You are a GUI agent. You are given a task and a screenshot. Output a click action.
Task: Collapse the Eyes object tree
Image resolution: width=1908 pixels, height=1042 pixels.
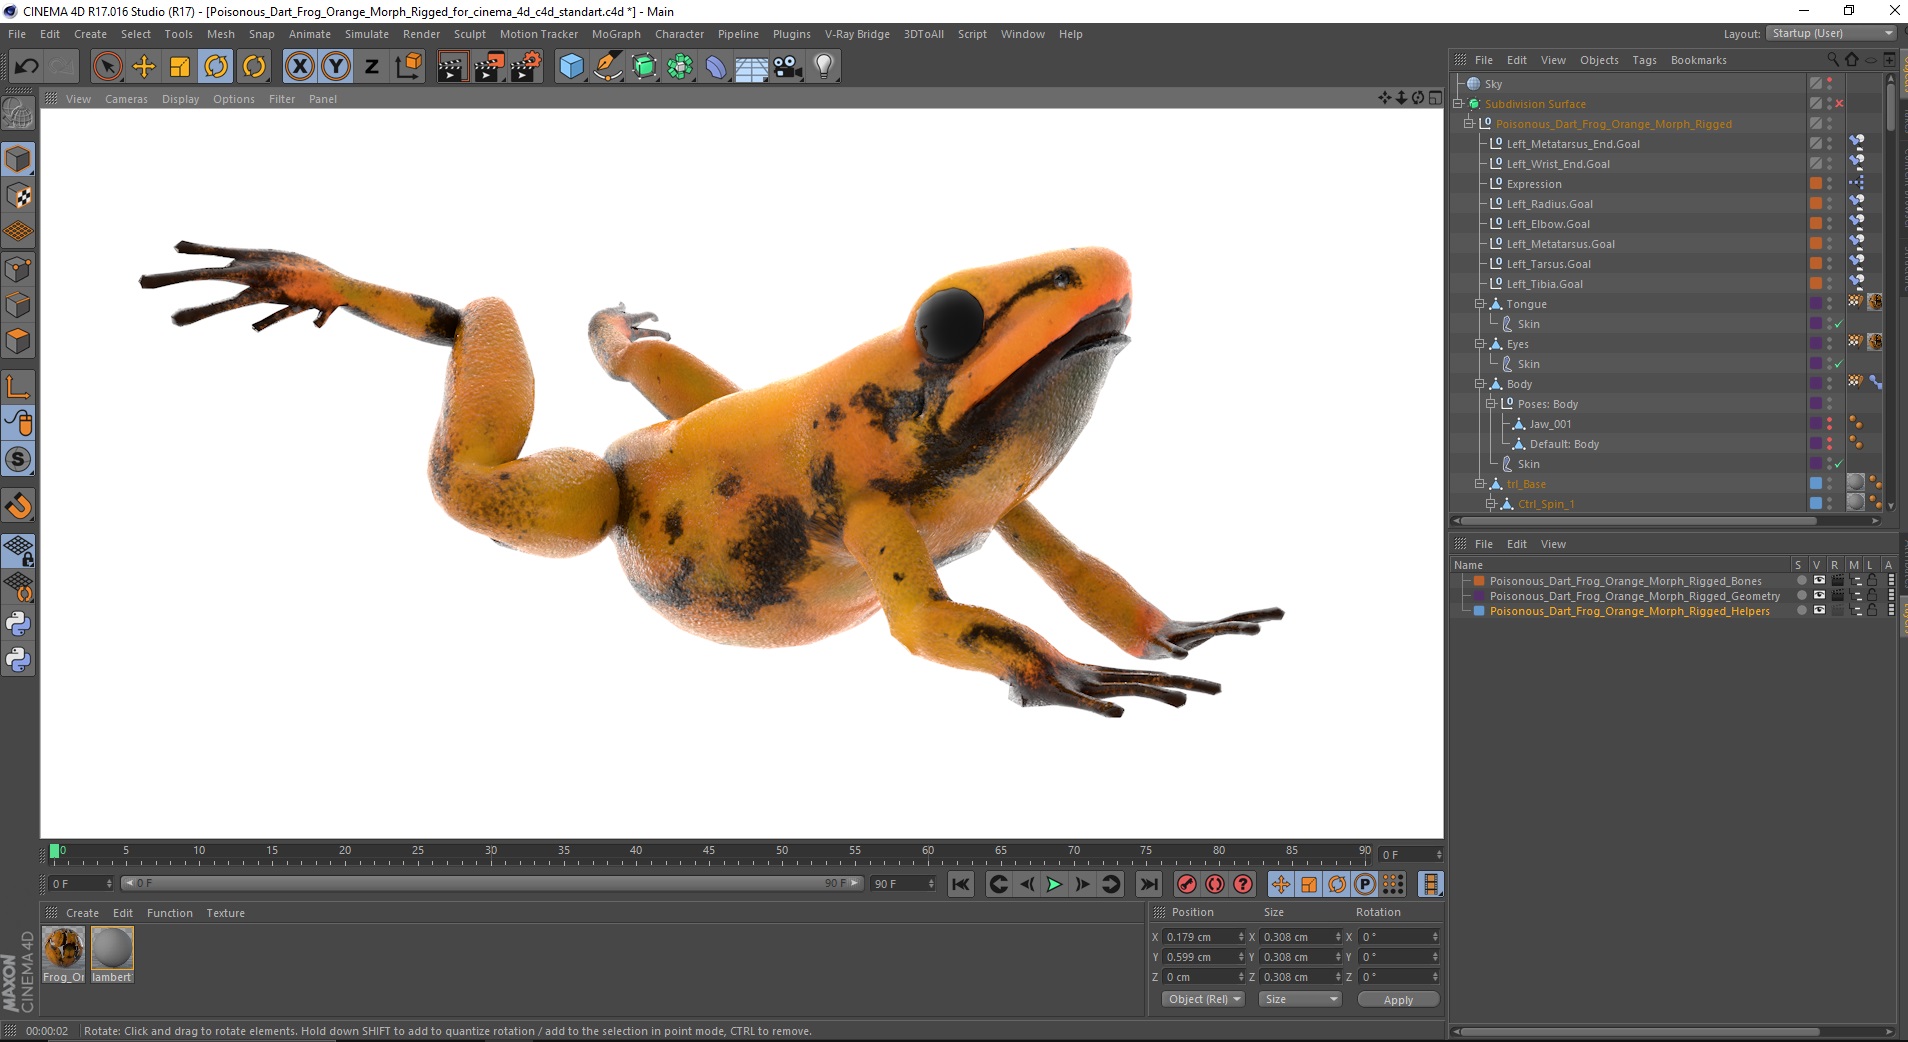[x=1480, y=344]
